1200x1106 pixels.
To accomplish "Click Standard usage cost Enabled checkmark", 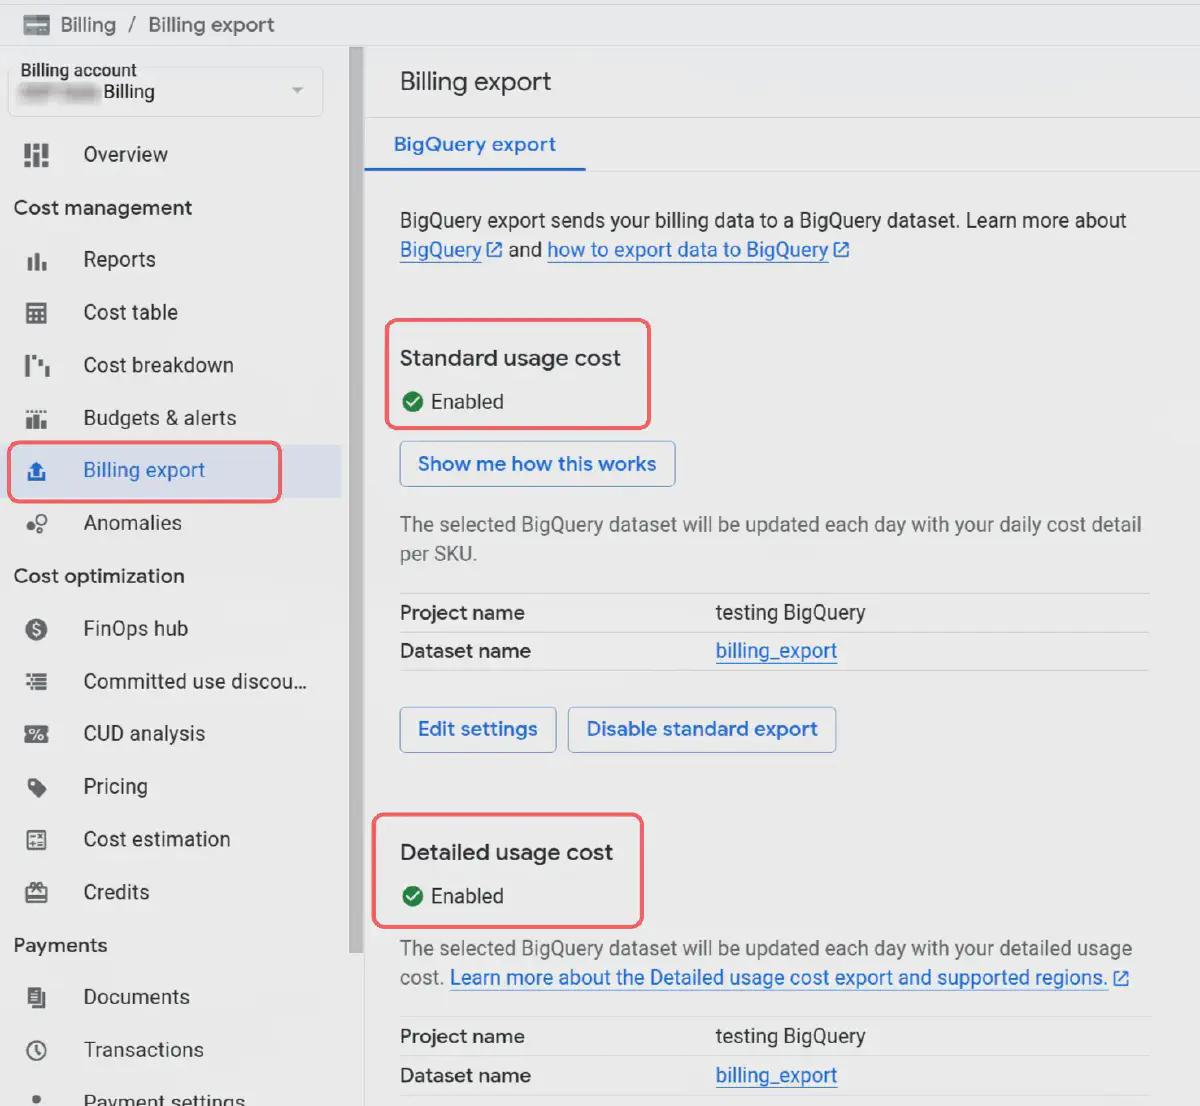I will pos(413,402).
